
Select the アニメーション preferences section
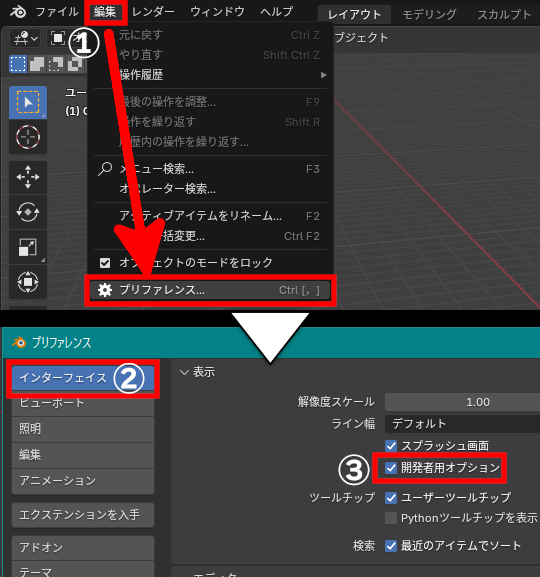pos(83,481)
